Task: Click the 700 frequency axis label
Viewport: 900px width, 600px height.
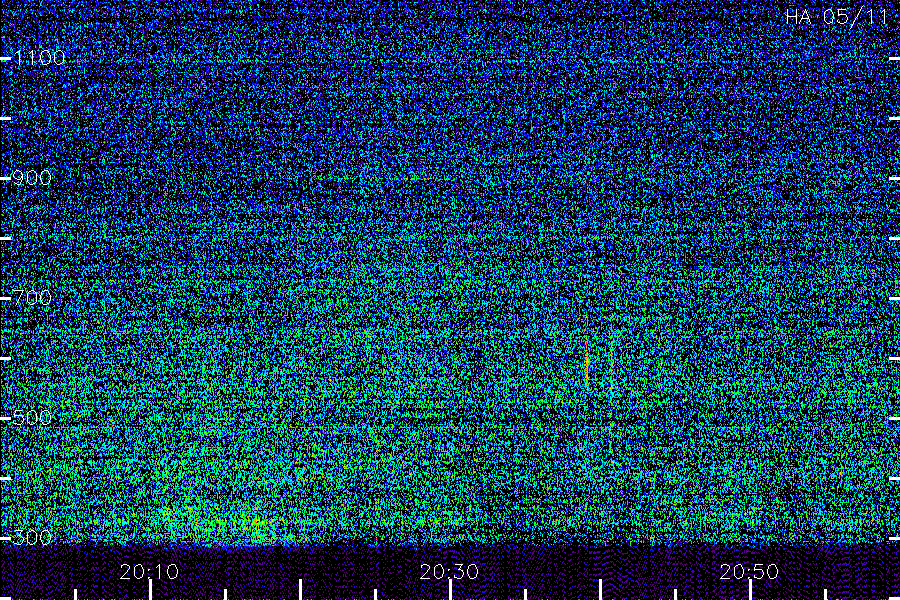Action: 32,297
